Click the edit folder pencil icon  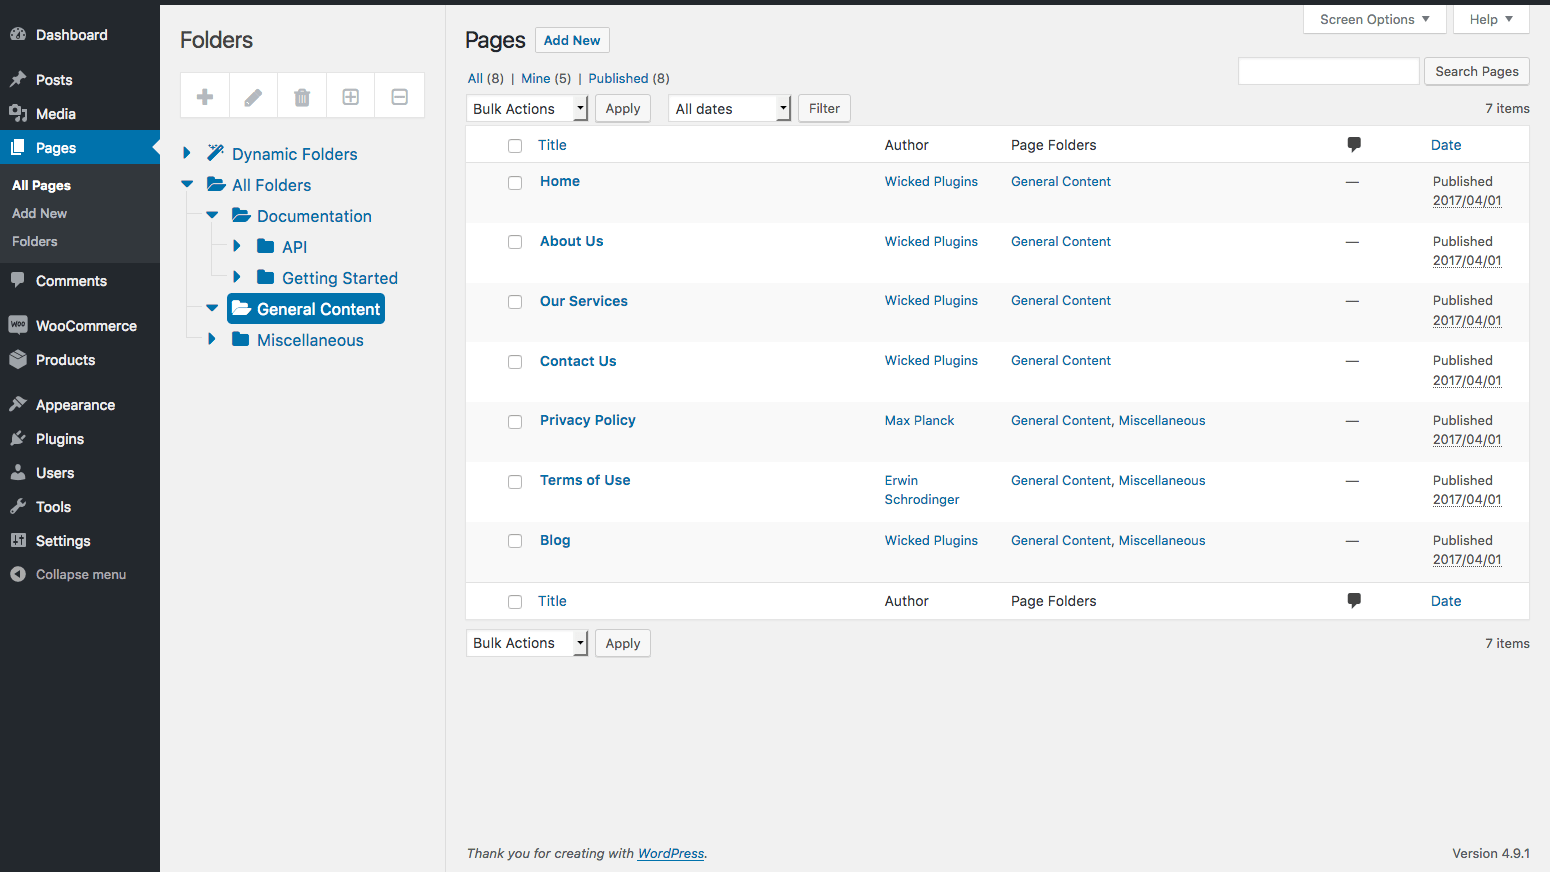point(253,97)
